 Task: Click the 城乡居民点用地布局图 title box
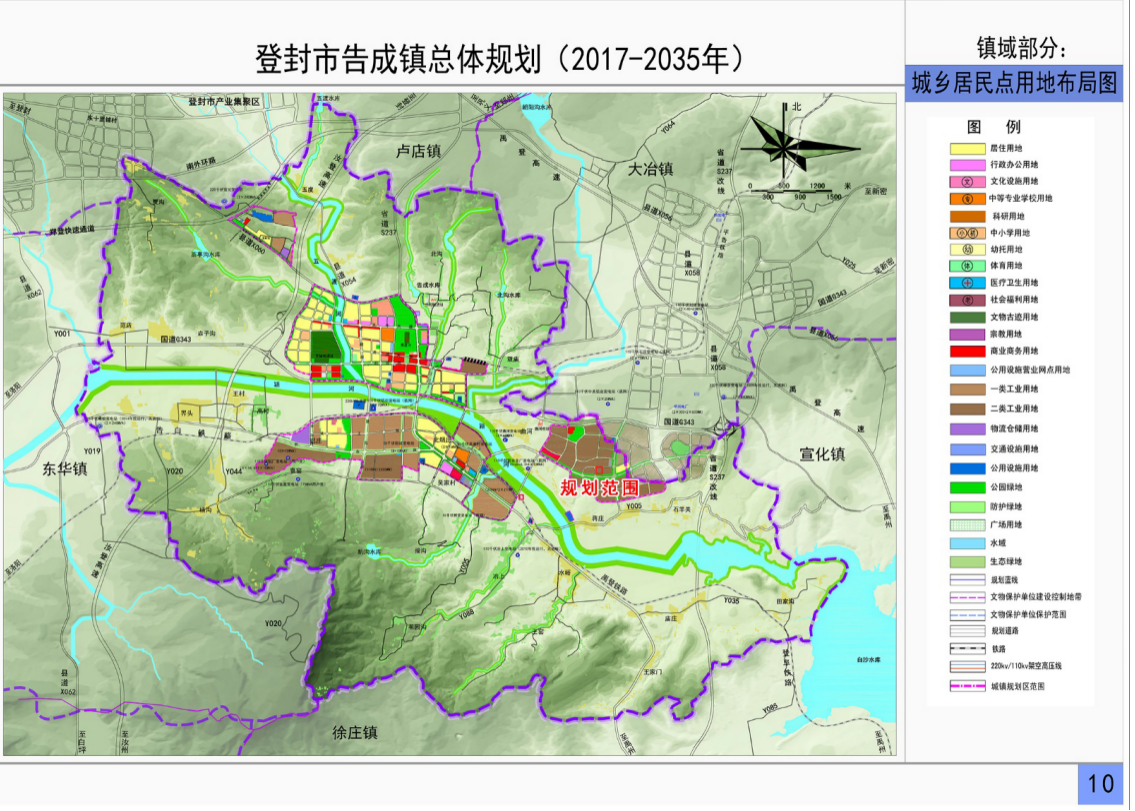(1014, 85)
